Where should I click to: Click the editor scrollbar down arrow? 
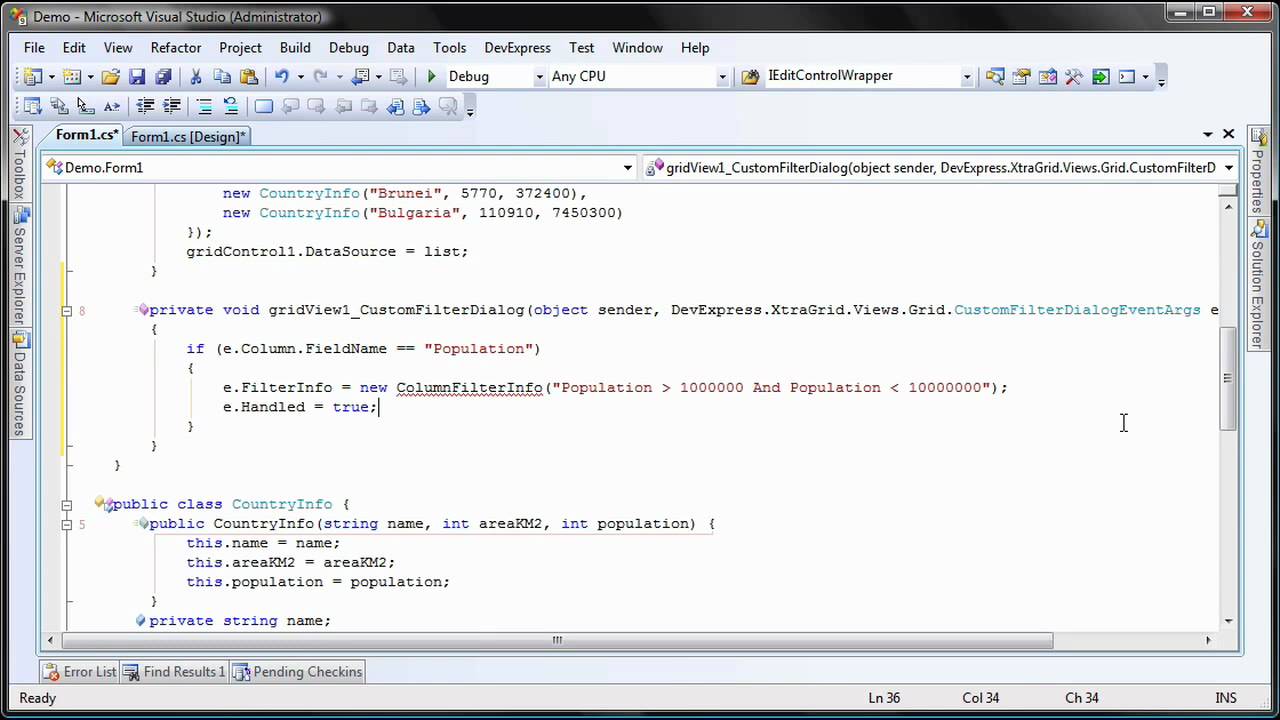click(x=1228, y=622)
